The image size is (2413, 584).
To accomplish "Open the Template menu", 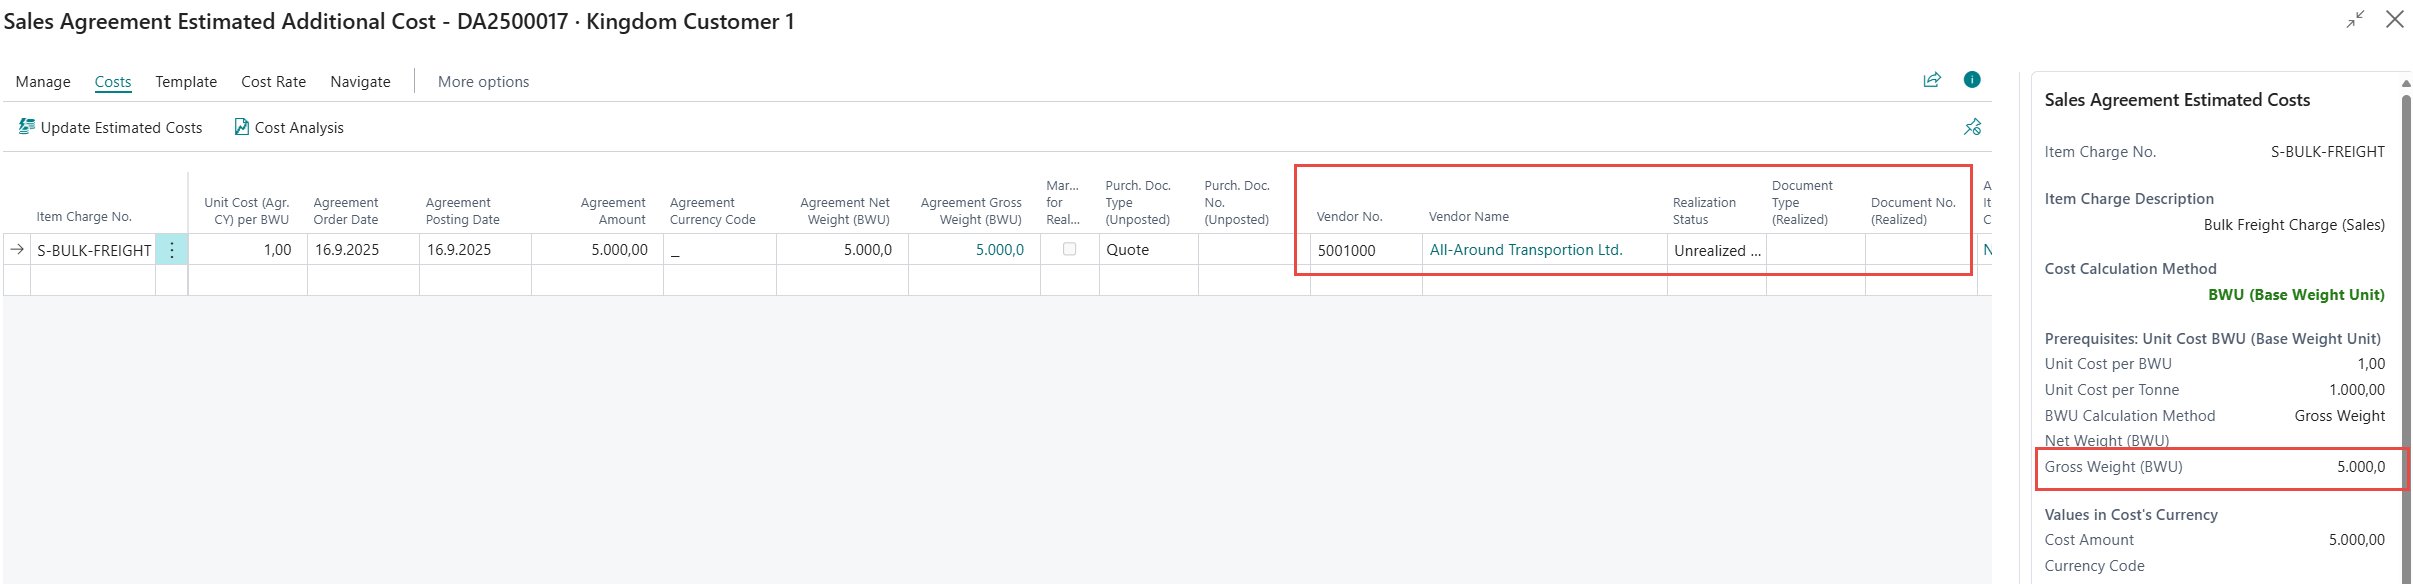I will click(186, 82).
